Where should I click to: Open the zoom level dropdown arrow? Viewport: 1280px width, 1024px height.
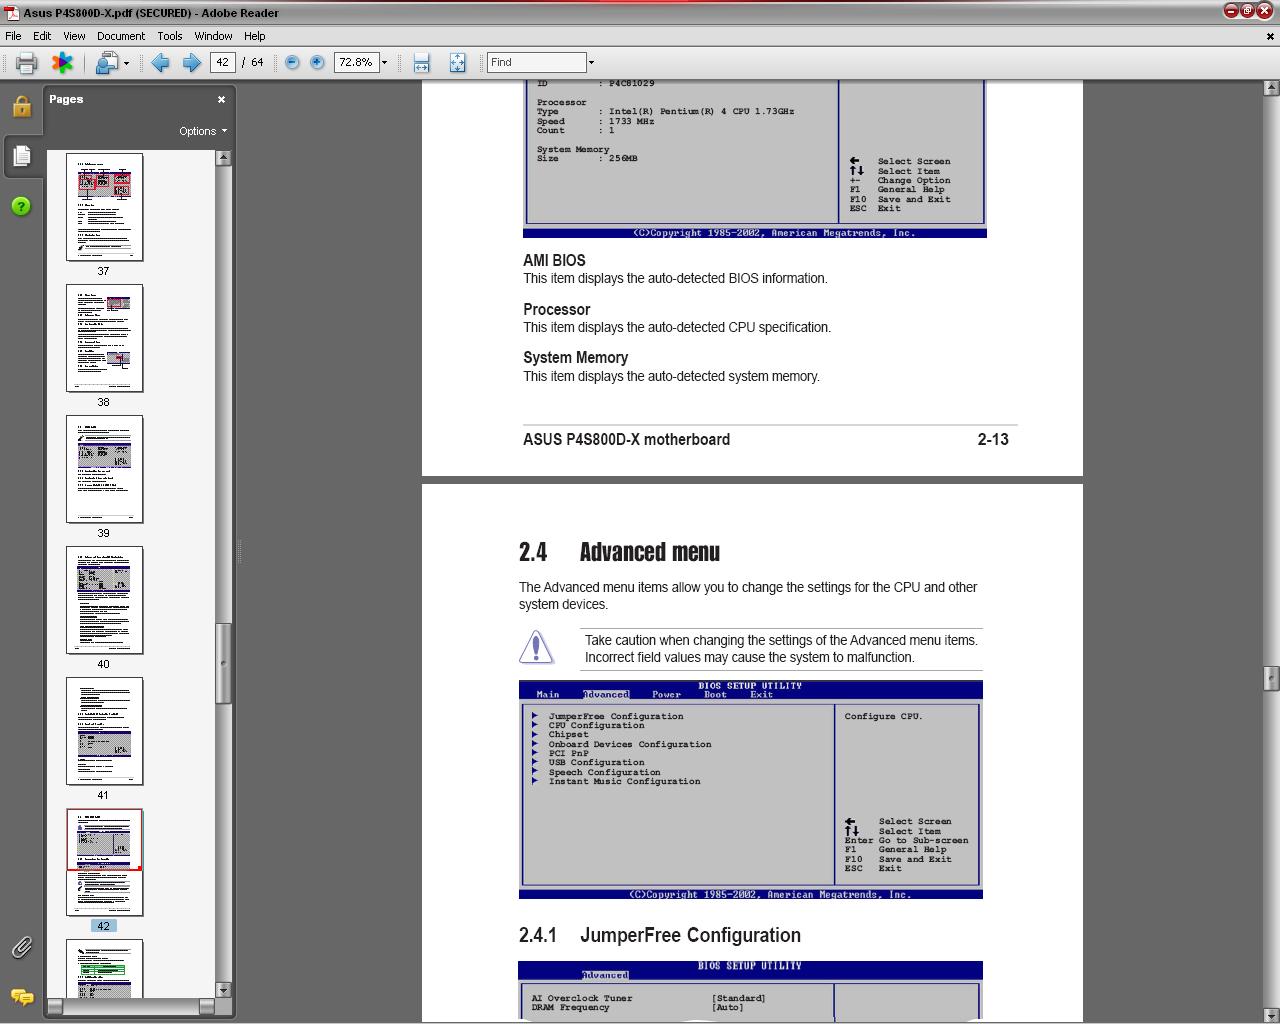(x=384, y=62)
